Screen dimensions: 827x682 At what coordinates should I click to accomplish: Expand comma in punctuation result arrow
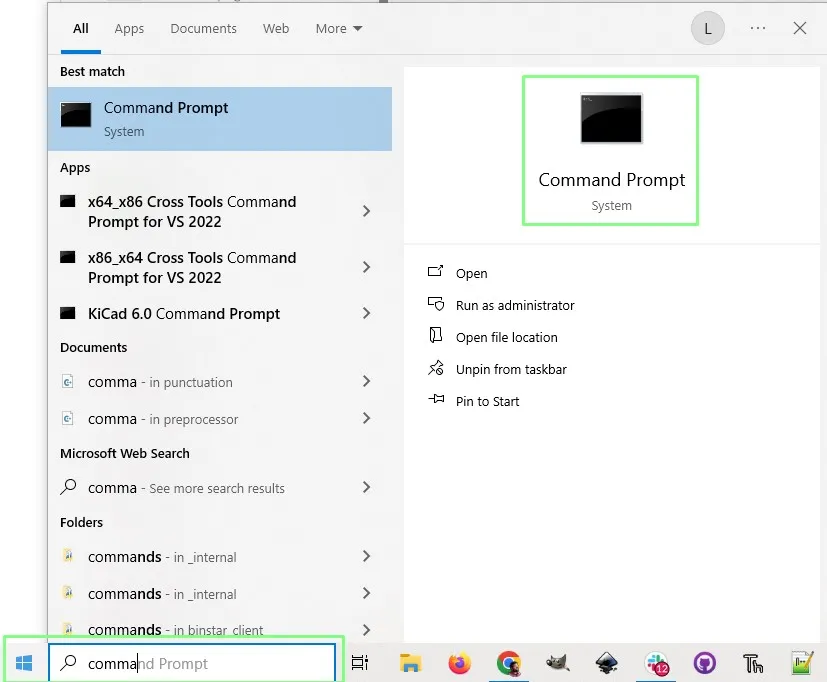click(x=367, y=381)
